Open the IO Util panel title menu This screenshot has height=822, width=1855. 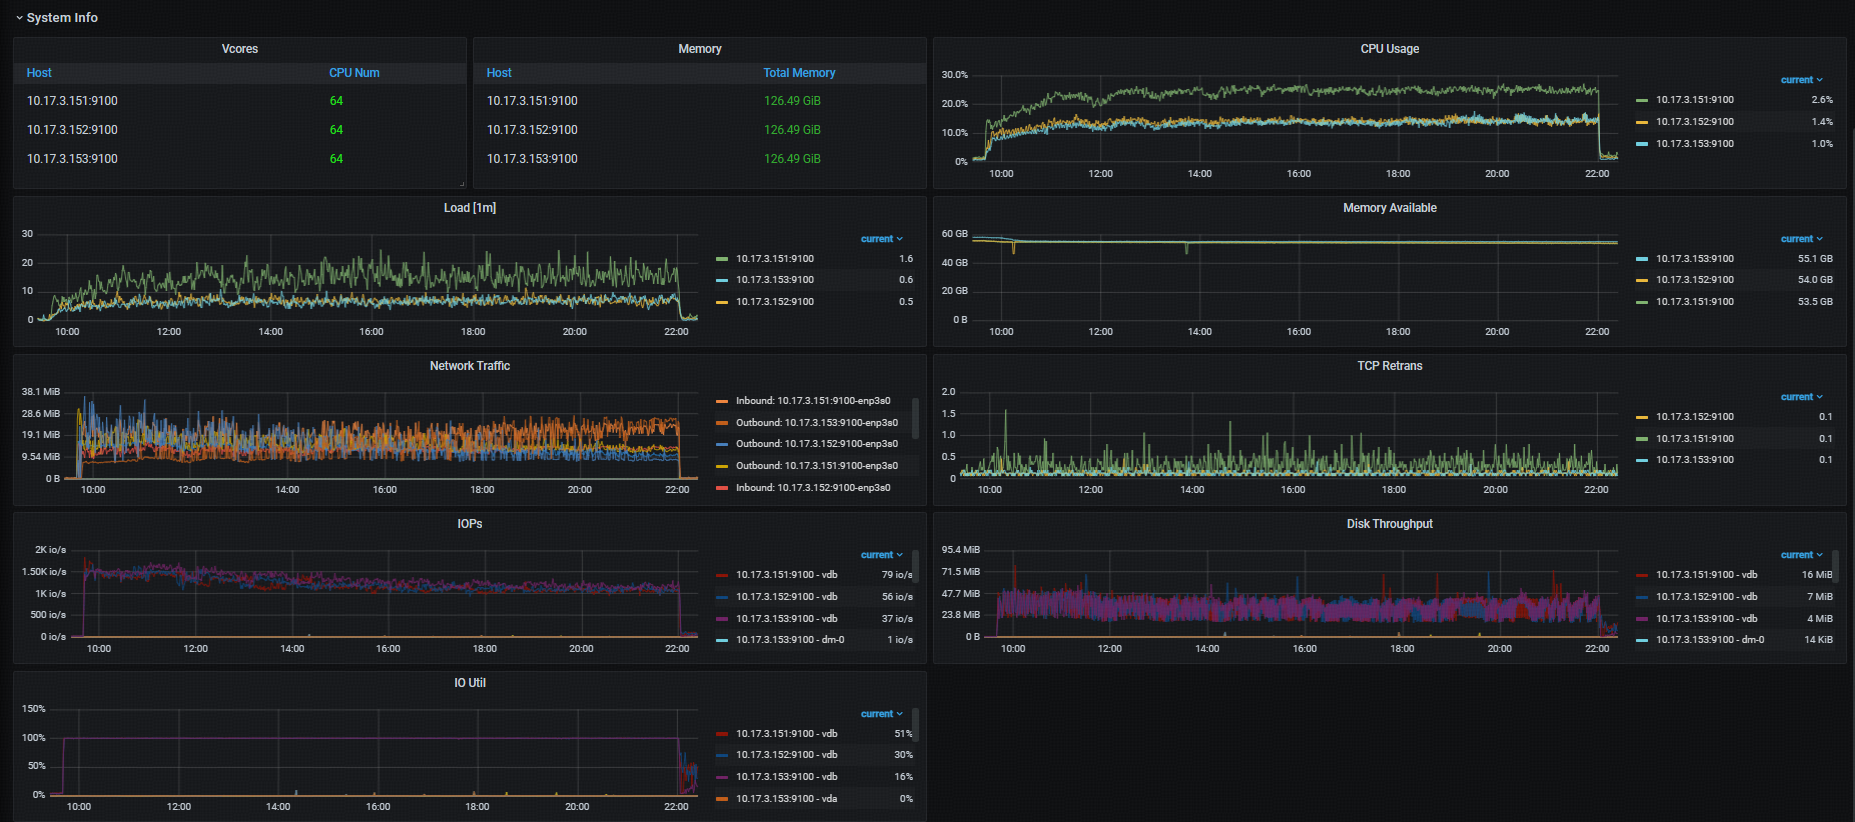coord(470,683)
